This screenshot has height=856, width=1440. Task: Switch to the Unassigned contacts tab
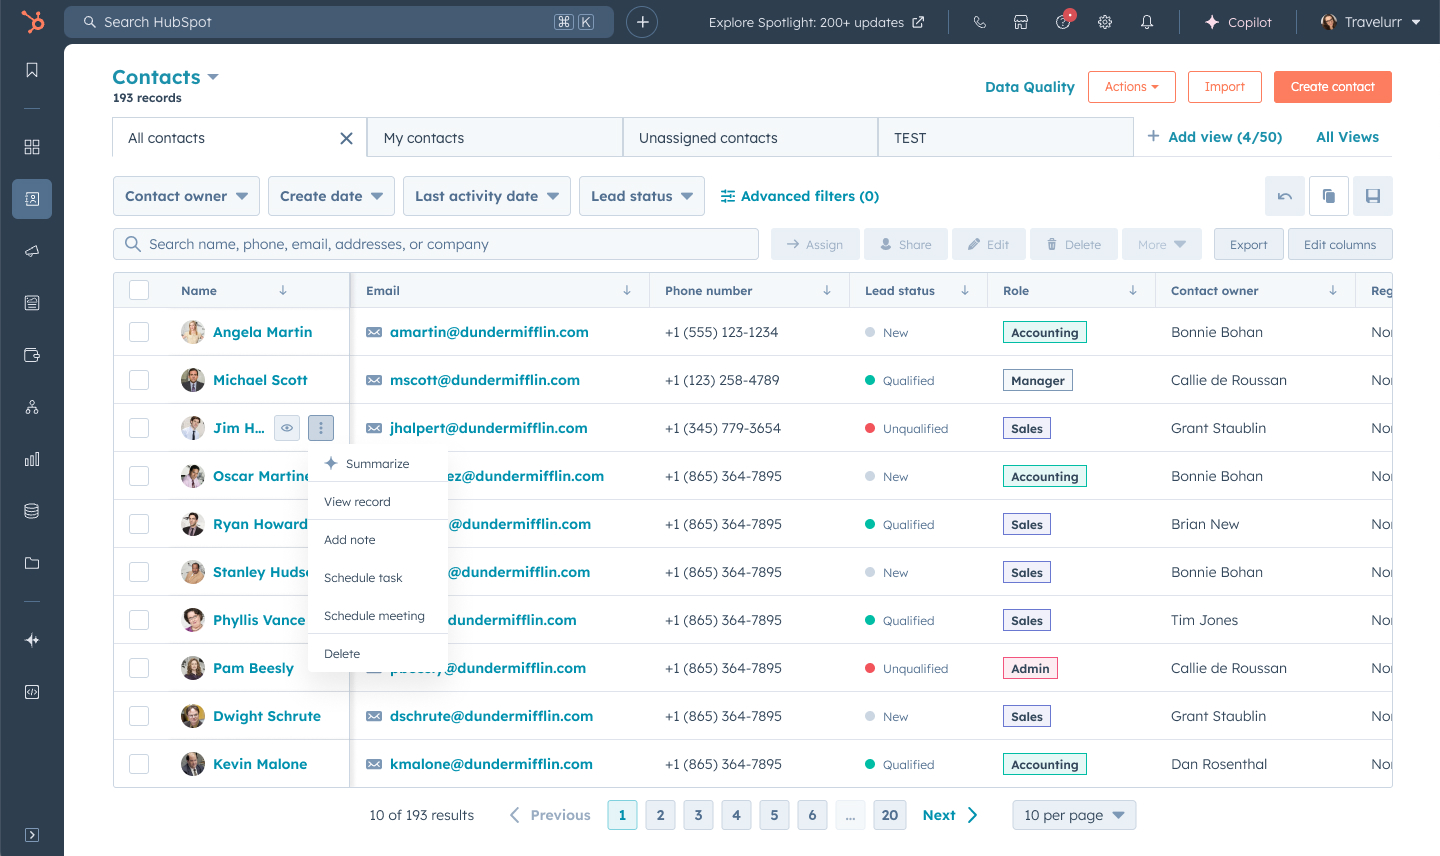point(750,138)
